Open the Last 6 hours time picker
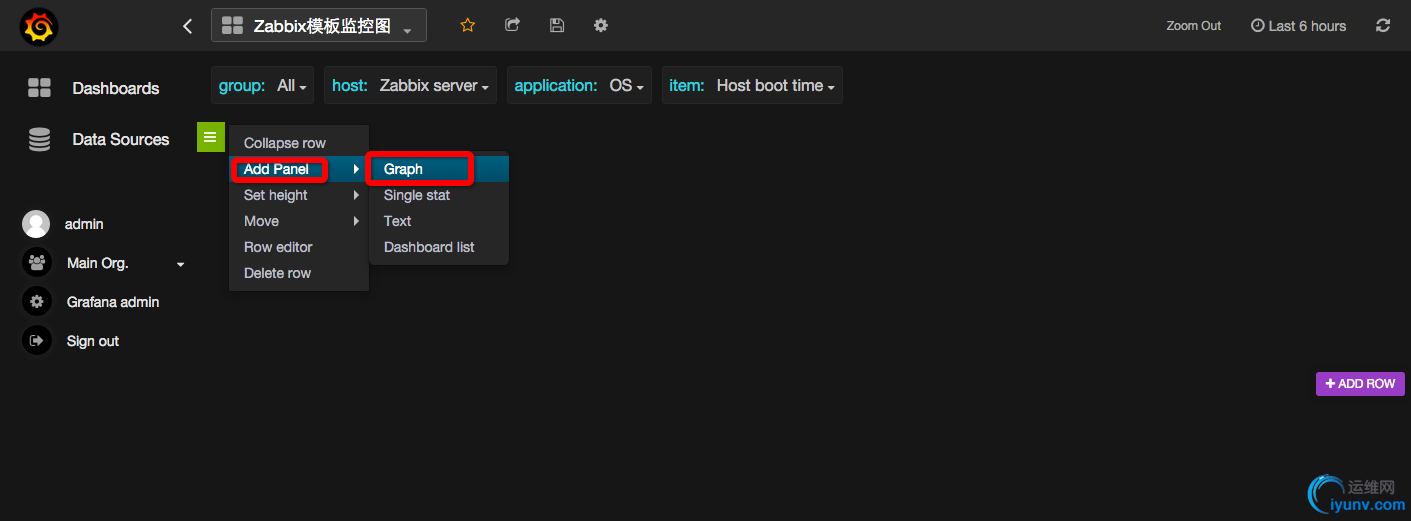The image size is (1411, 521). pos(1298,26)
